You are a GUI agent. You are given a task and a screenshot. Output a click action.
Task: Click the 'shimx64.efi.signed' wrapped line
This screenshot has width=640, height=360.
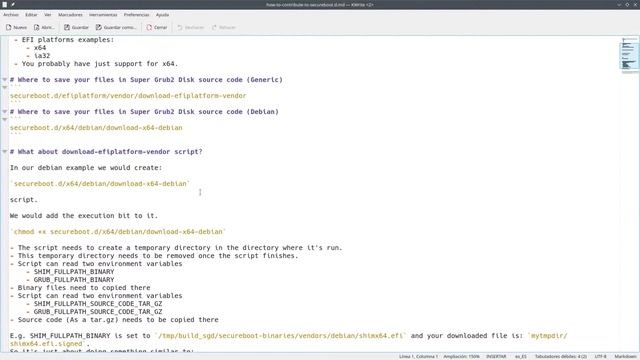click(50, 344)
